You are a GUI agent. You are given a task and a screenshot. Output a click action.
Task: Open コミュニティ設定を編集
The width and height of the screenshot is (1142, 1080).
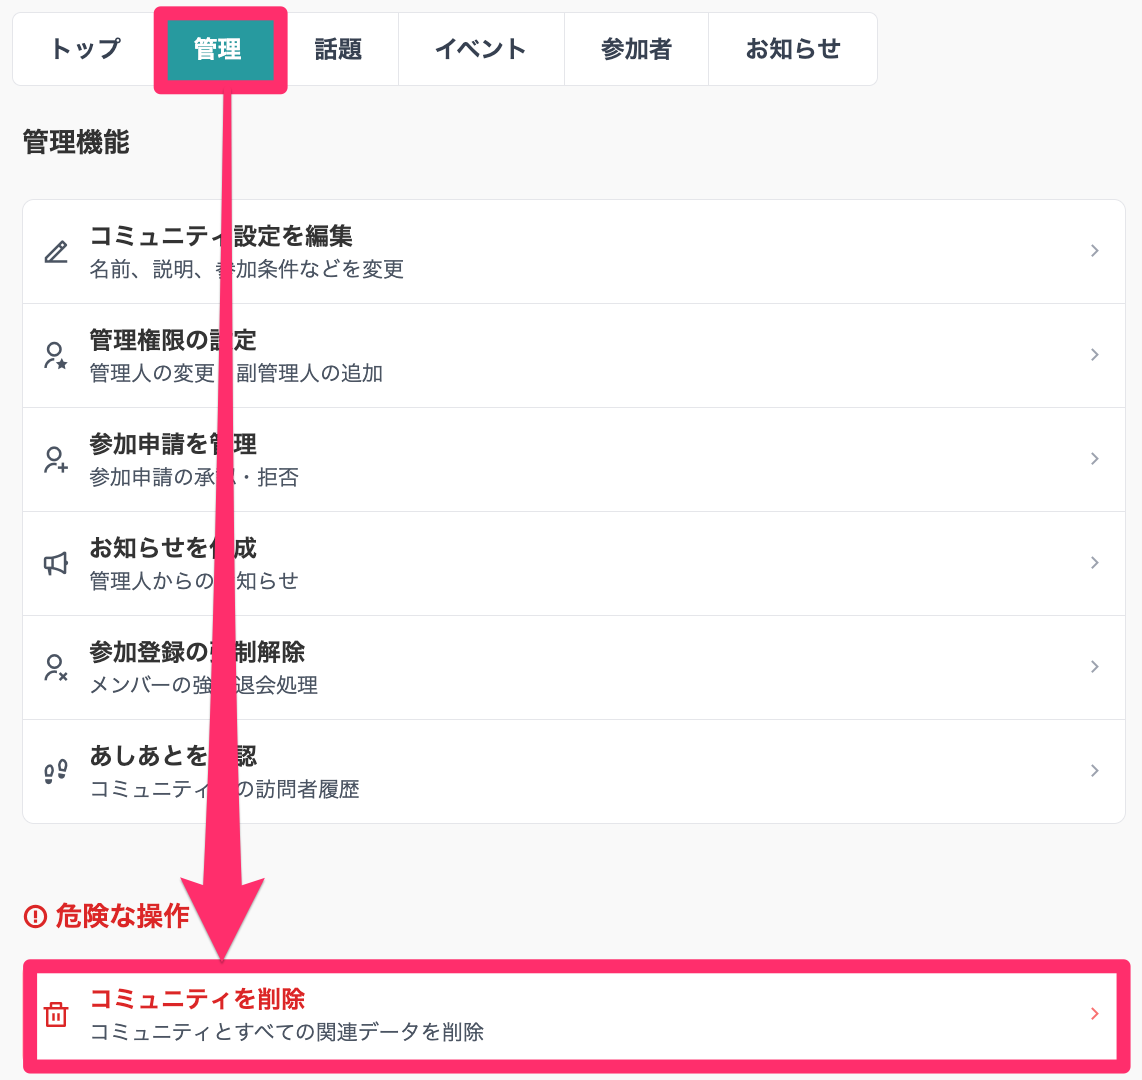tap(574, 252)
